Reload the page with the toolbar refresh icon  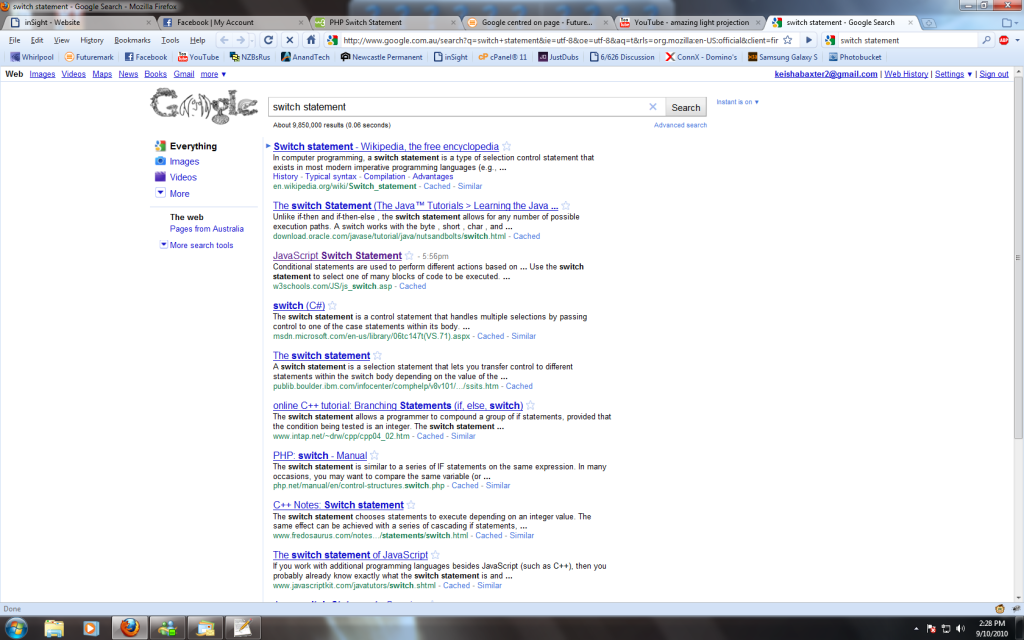268,40
